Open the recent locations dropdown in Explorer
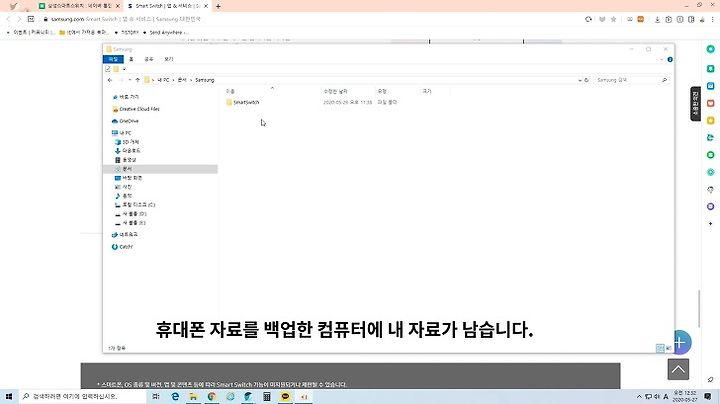The image size is (720, 404). pos(130,80)
